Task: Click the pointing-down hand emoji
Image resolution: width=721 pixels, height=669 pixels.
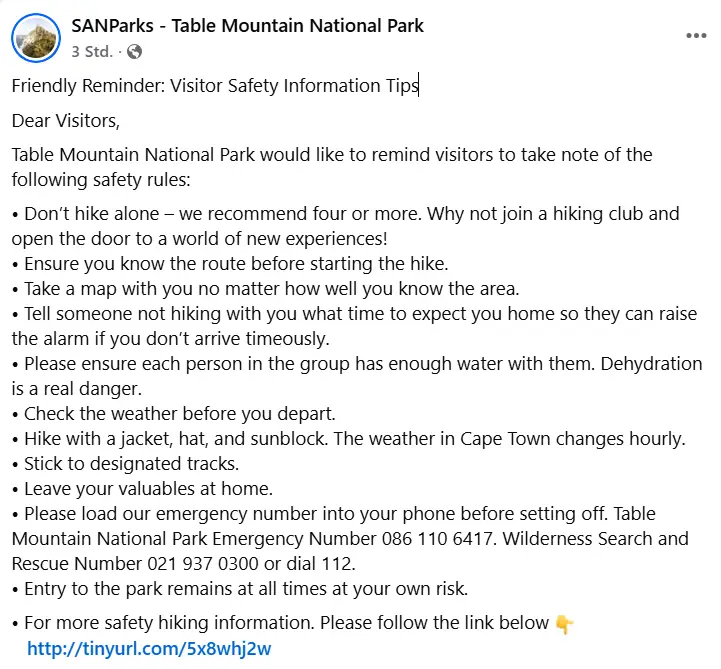Action: pyautogui.click(x=564, y=624)
